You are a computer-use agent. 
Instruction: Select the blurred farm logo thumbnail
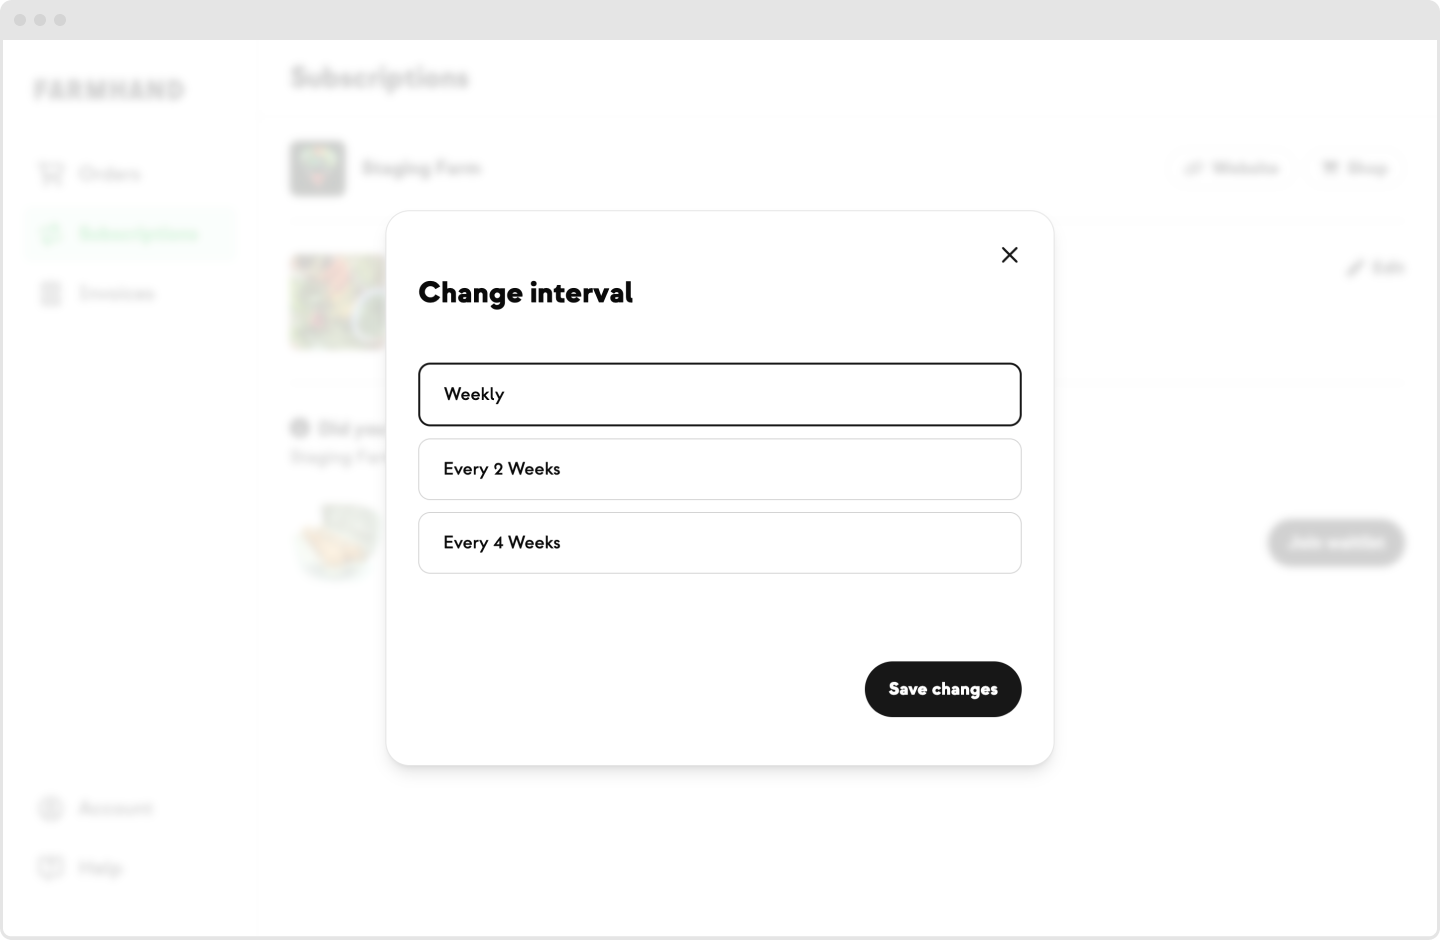point(318,168)
